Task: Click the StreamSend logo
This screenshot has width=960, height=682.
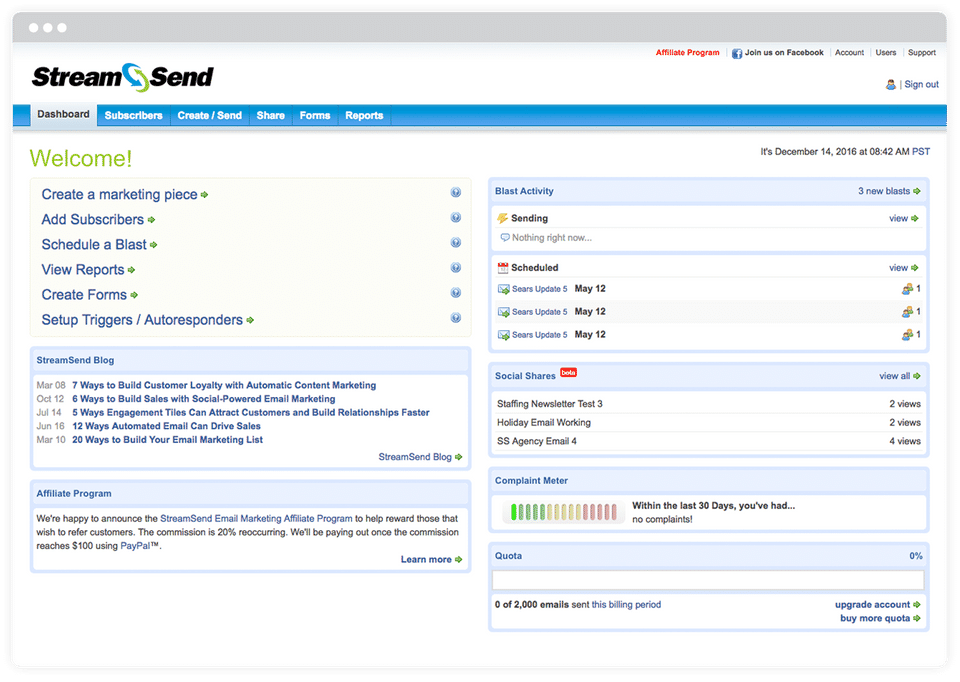Action: click(x=122, y=77)
